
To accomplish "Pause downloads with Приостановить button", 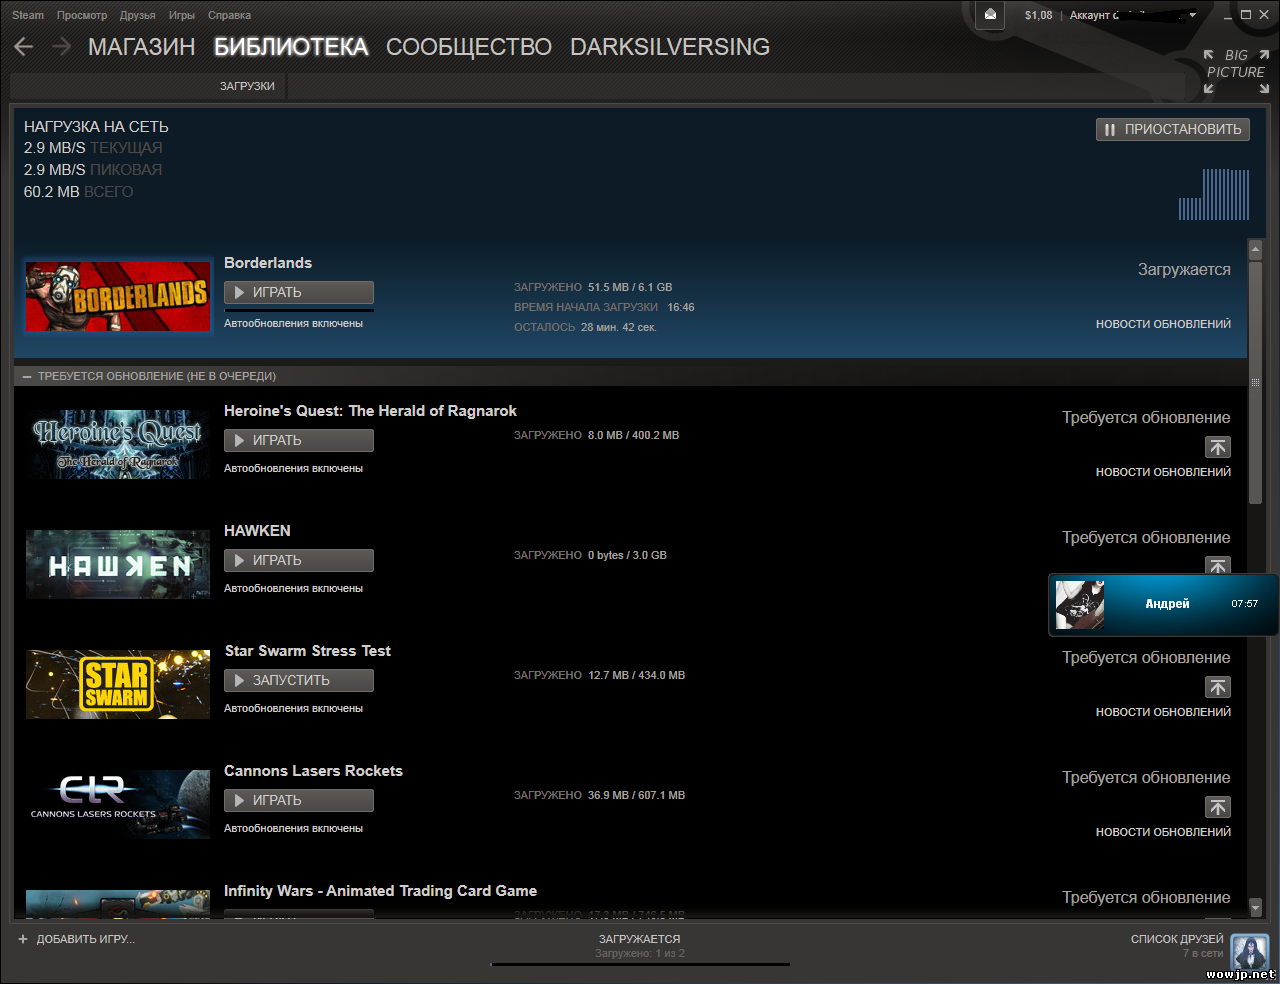I will pos(1173,129).
